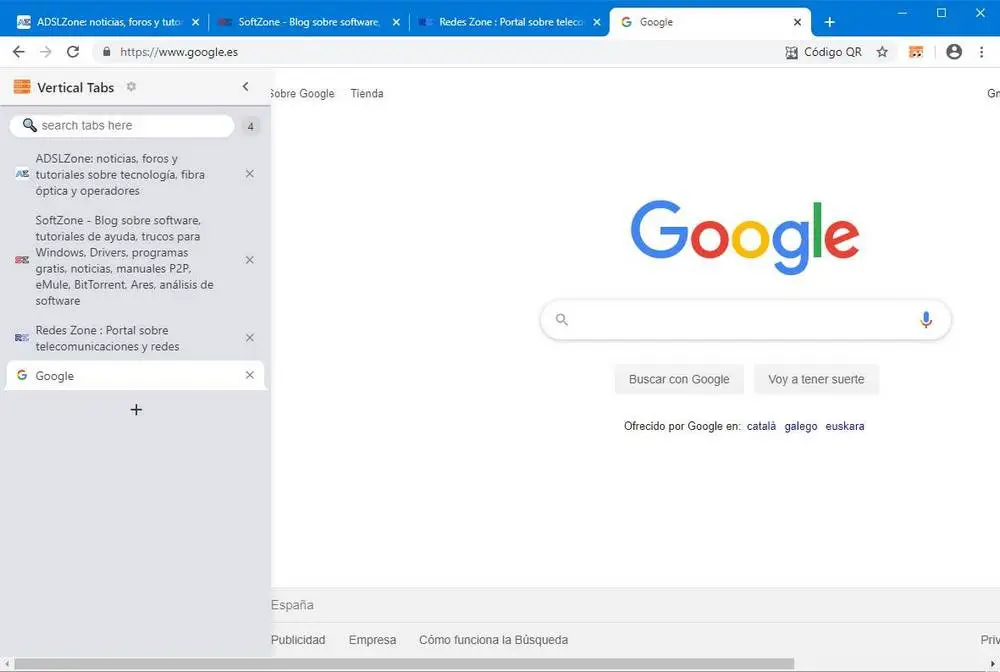Image resolution: width=1000 pixels, height=672 pixels.
Task: Close SoftZone entry in vertical tabs list
Action: coord(250,259)
